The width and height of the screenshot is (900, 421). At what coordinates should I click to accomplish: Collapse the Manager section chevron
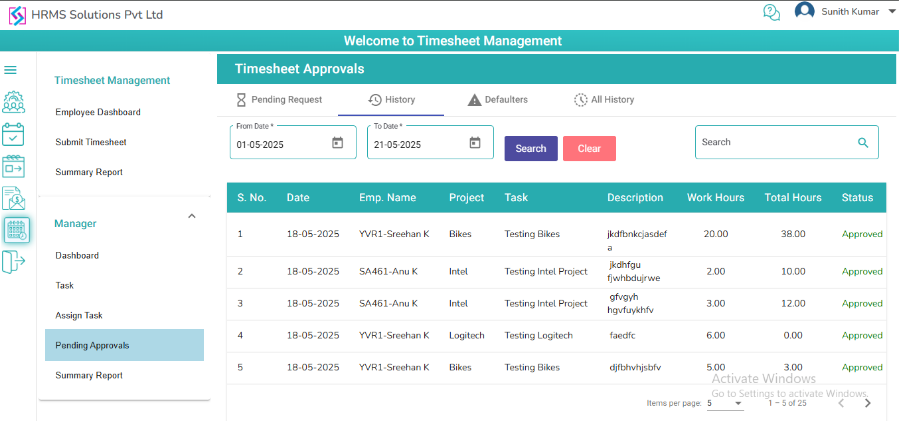pos(192,216)
